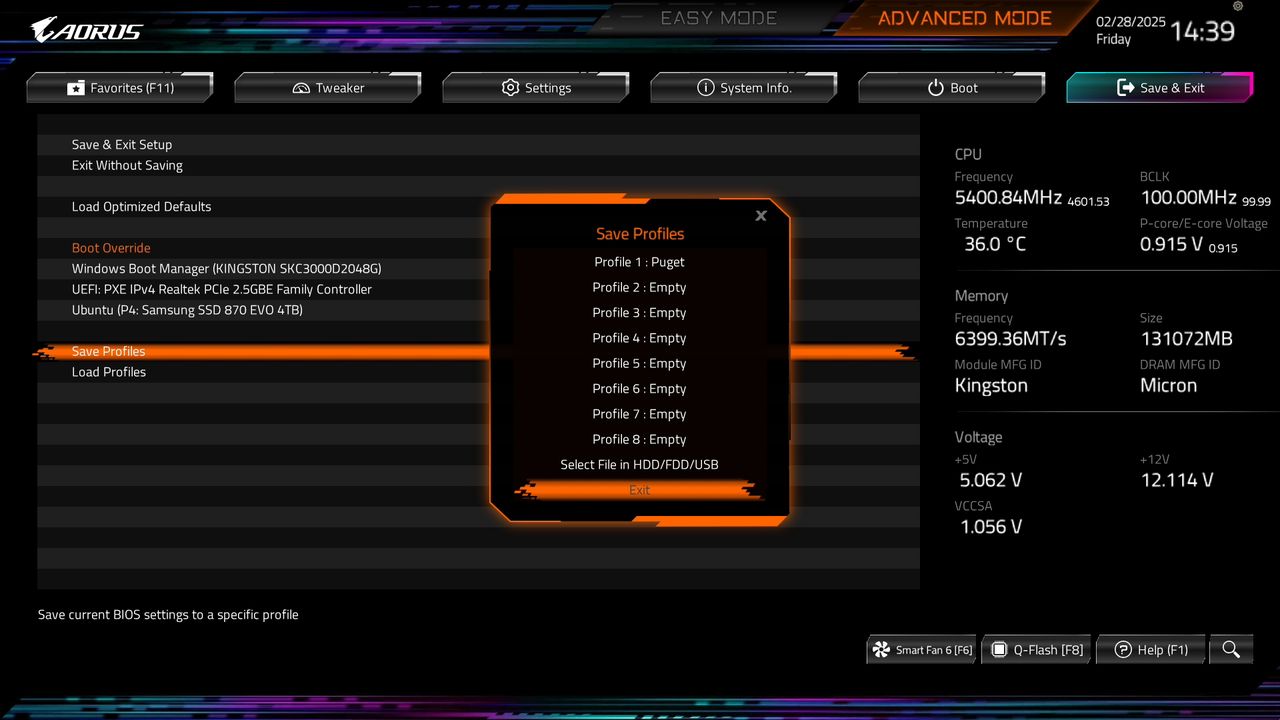This screenshot has height=720, width=1280.
Task: Click the +12V reading 12.114 V
Action: pos(1177,480)
